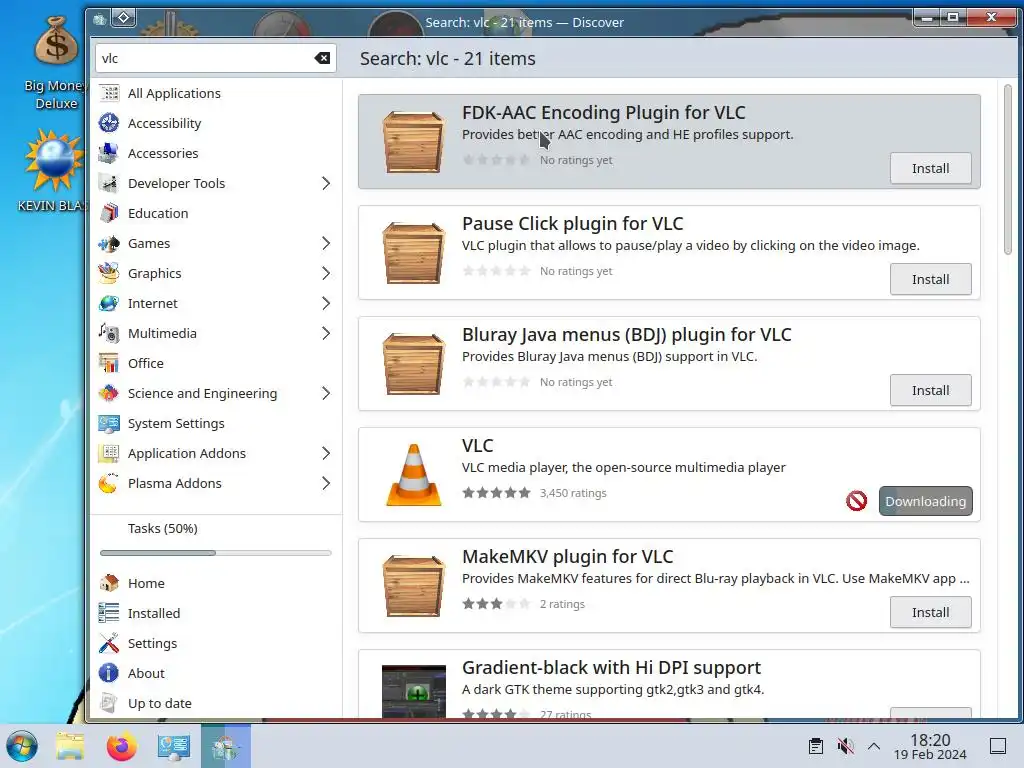The image size is (1024, 768).
Task: Select the All Applications label
Action: click(174, 93)
